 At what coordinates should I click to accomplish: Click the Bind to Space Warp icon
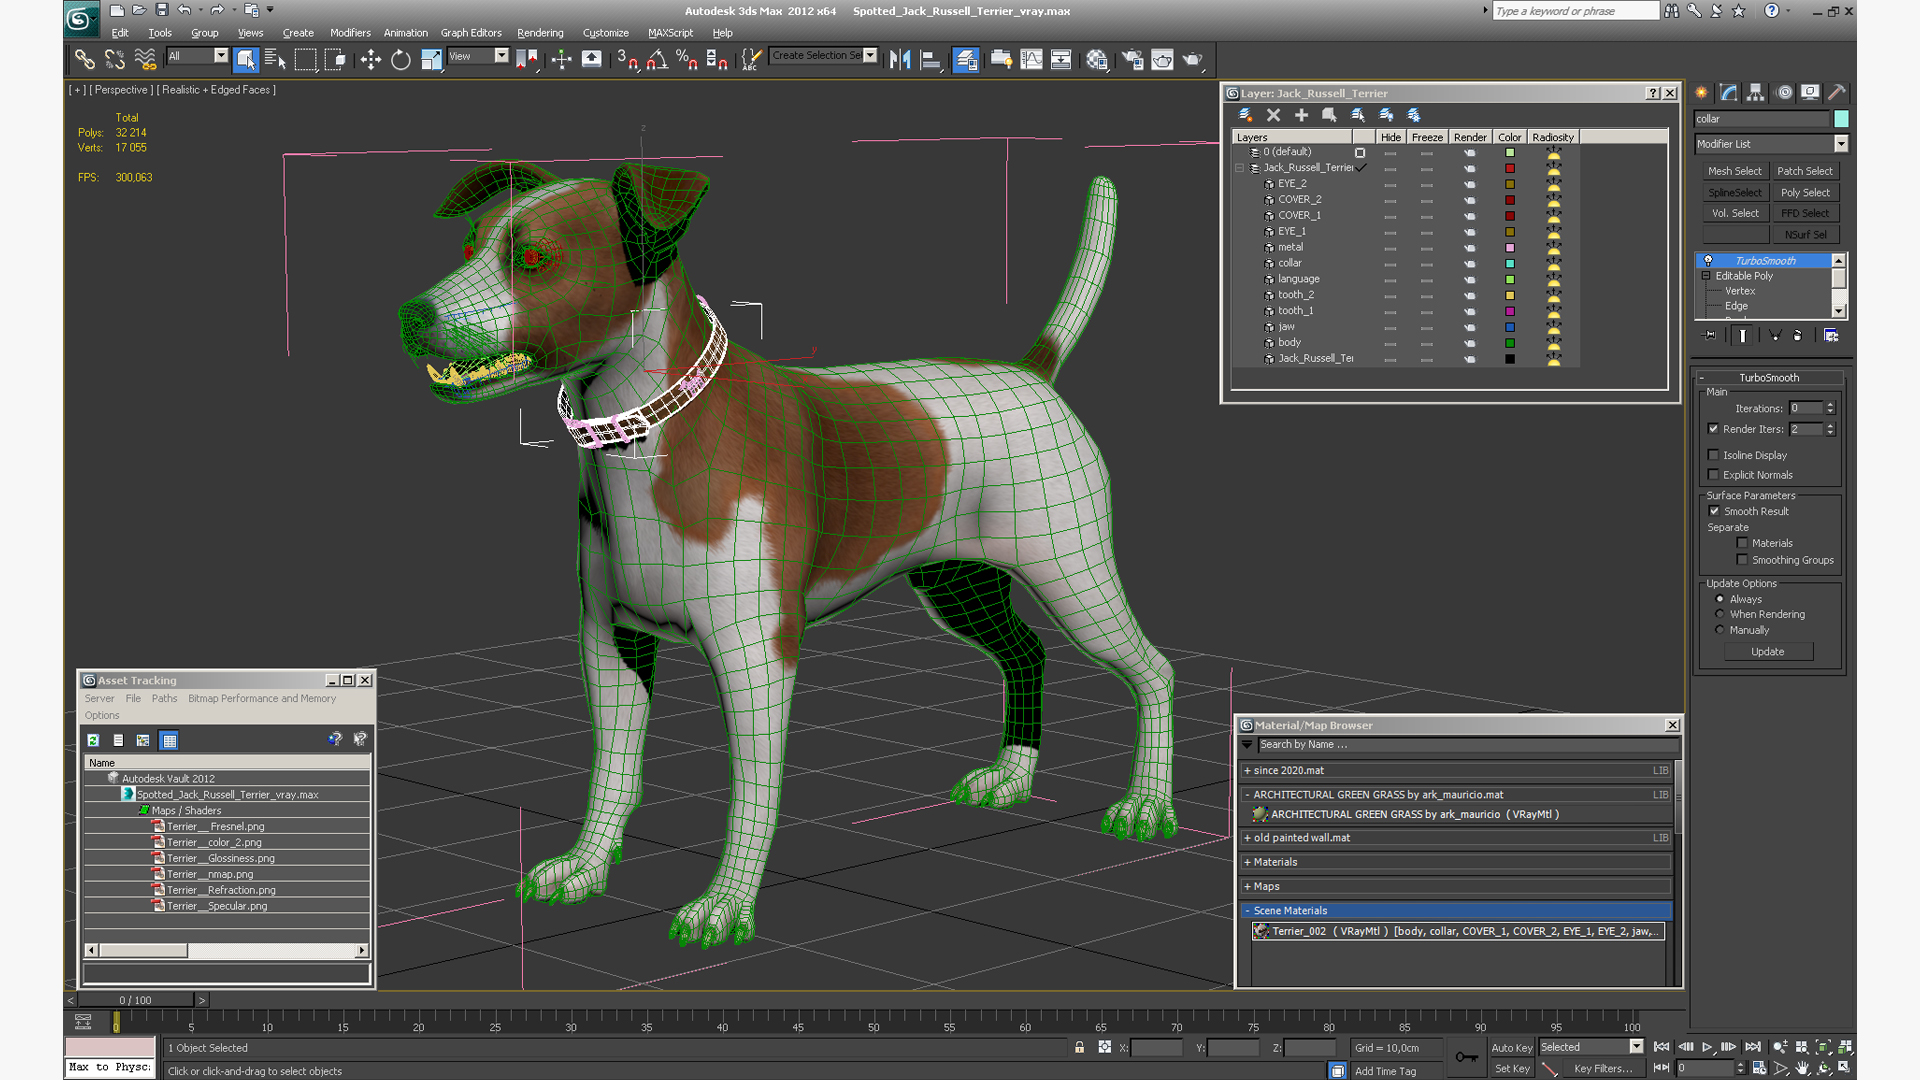click(146, 60)
